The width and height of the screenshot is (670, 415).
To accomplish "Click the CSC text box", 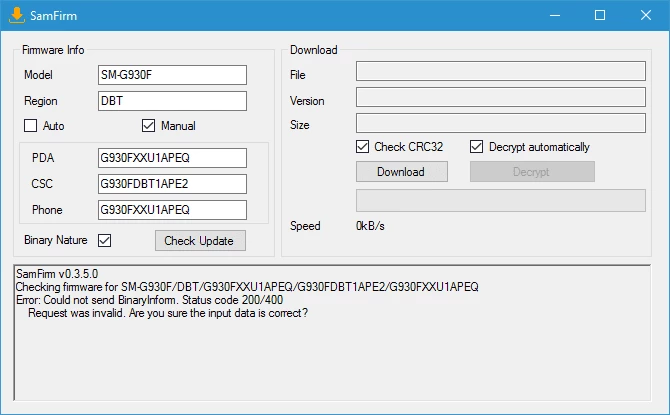I will (171, 184).
